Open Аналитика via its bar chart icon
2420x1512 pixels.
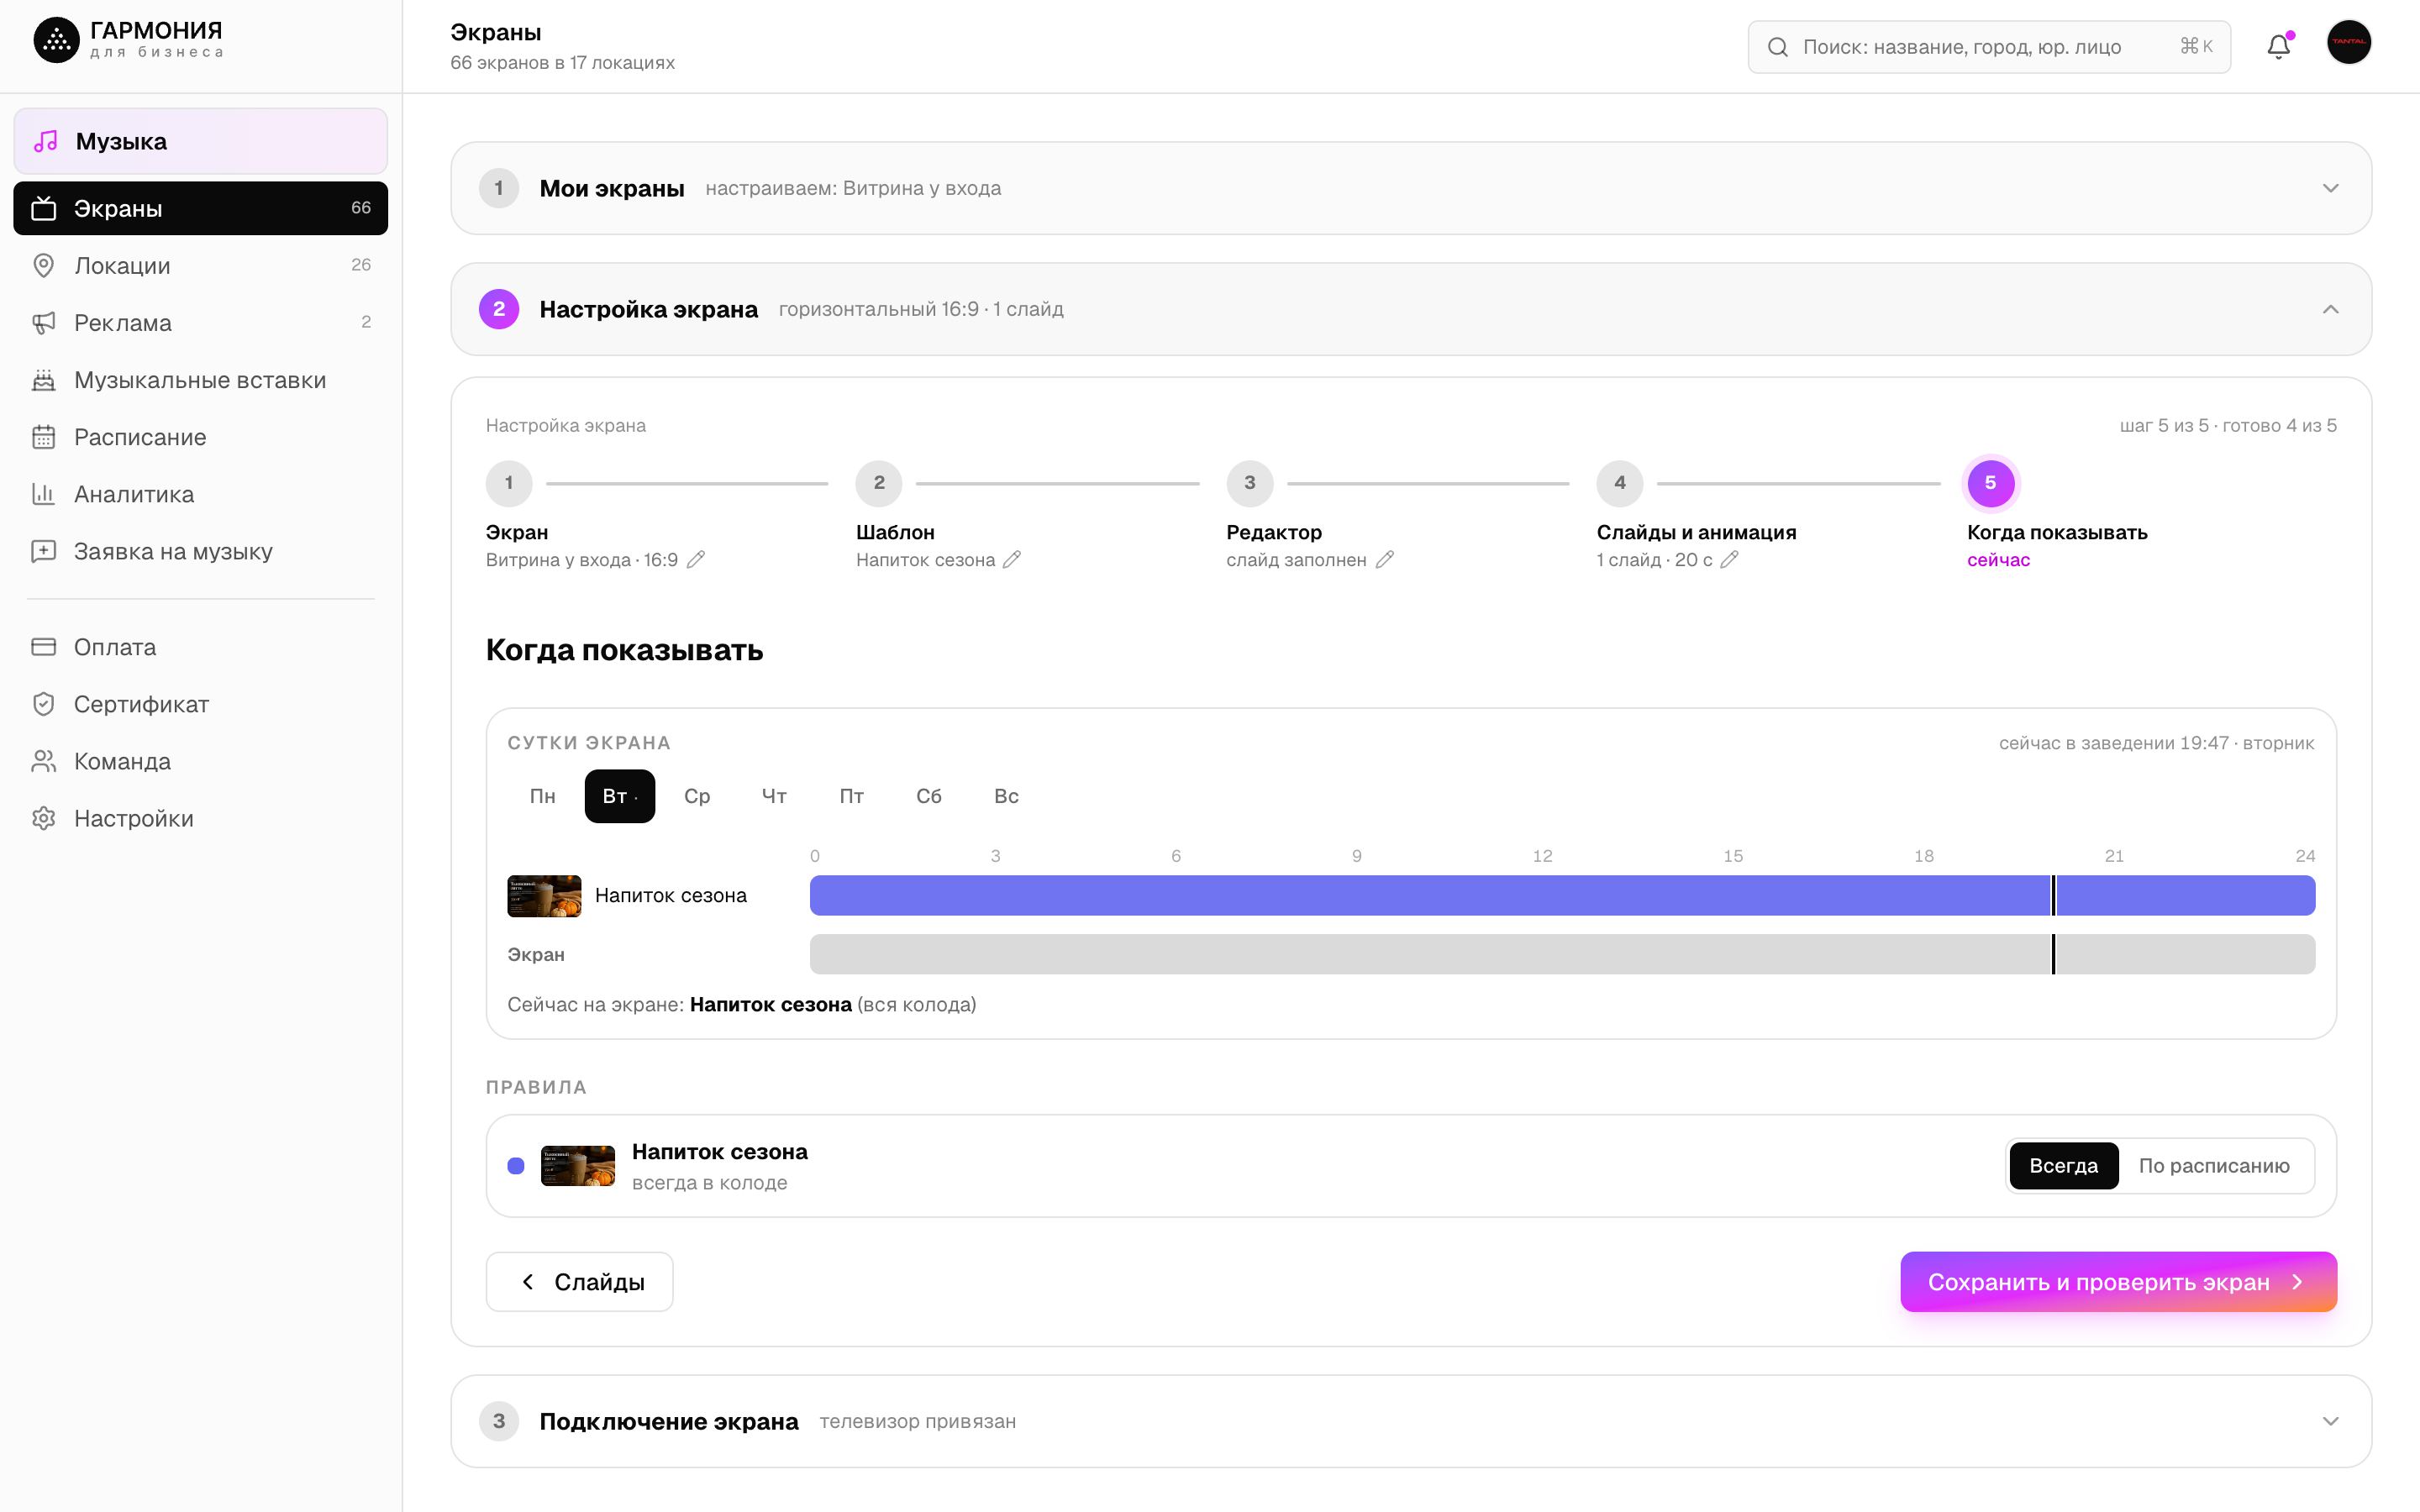click(x=44, y=493)
